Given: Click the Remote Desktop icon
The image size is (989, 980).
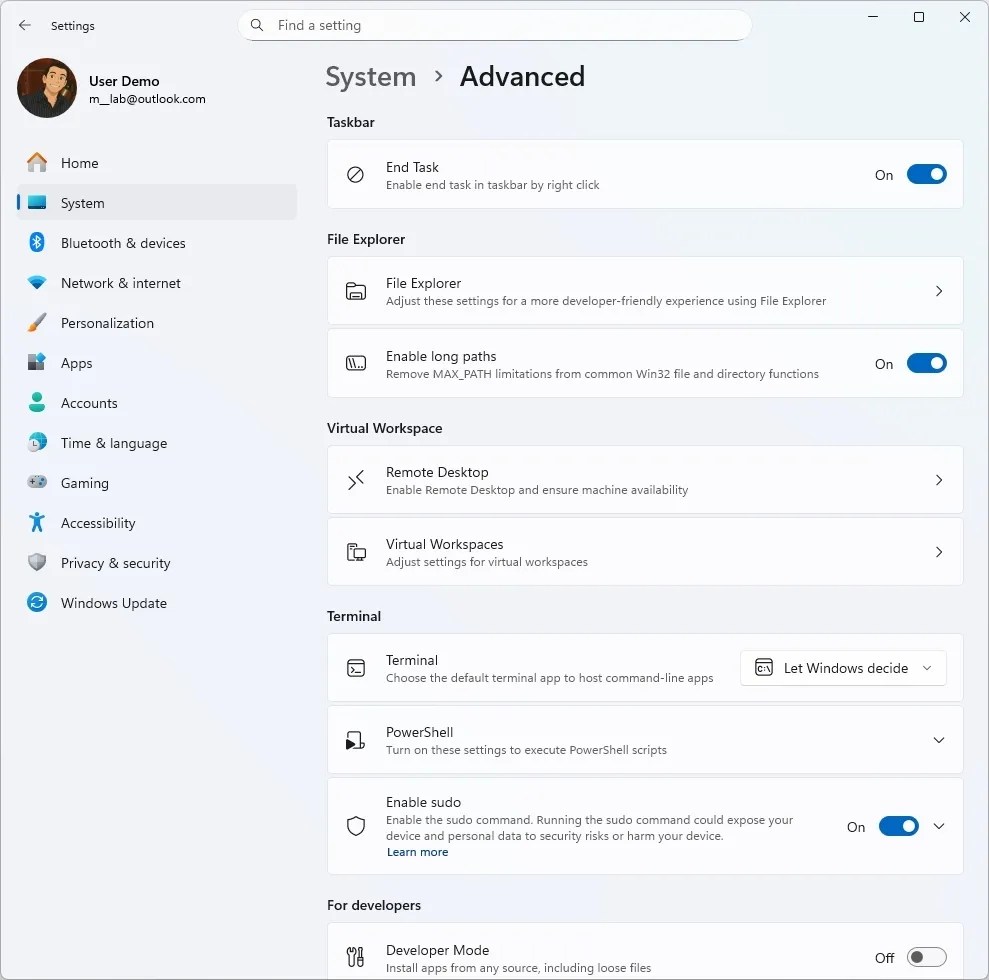Looking at the screenshot, I should click(355, 479).
